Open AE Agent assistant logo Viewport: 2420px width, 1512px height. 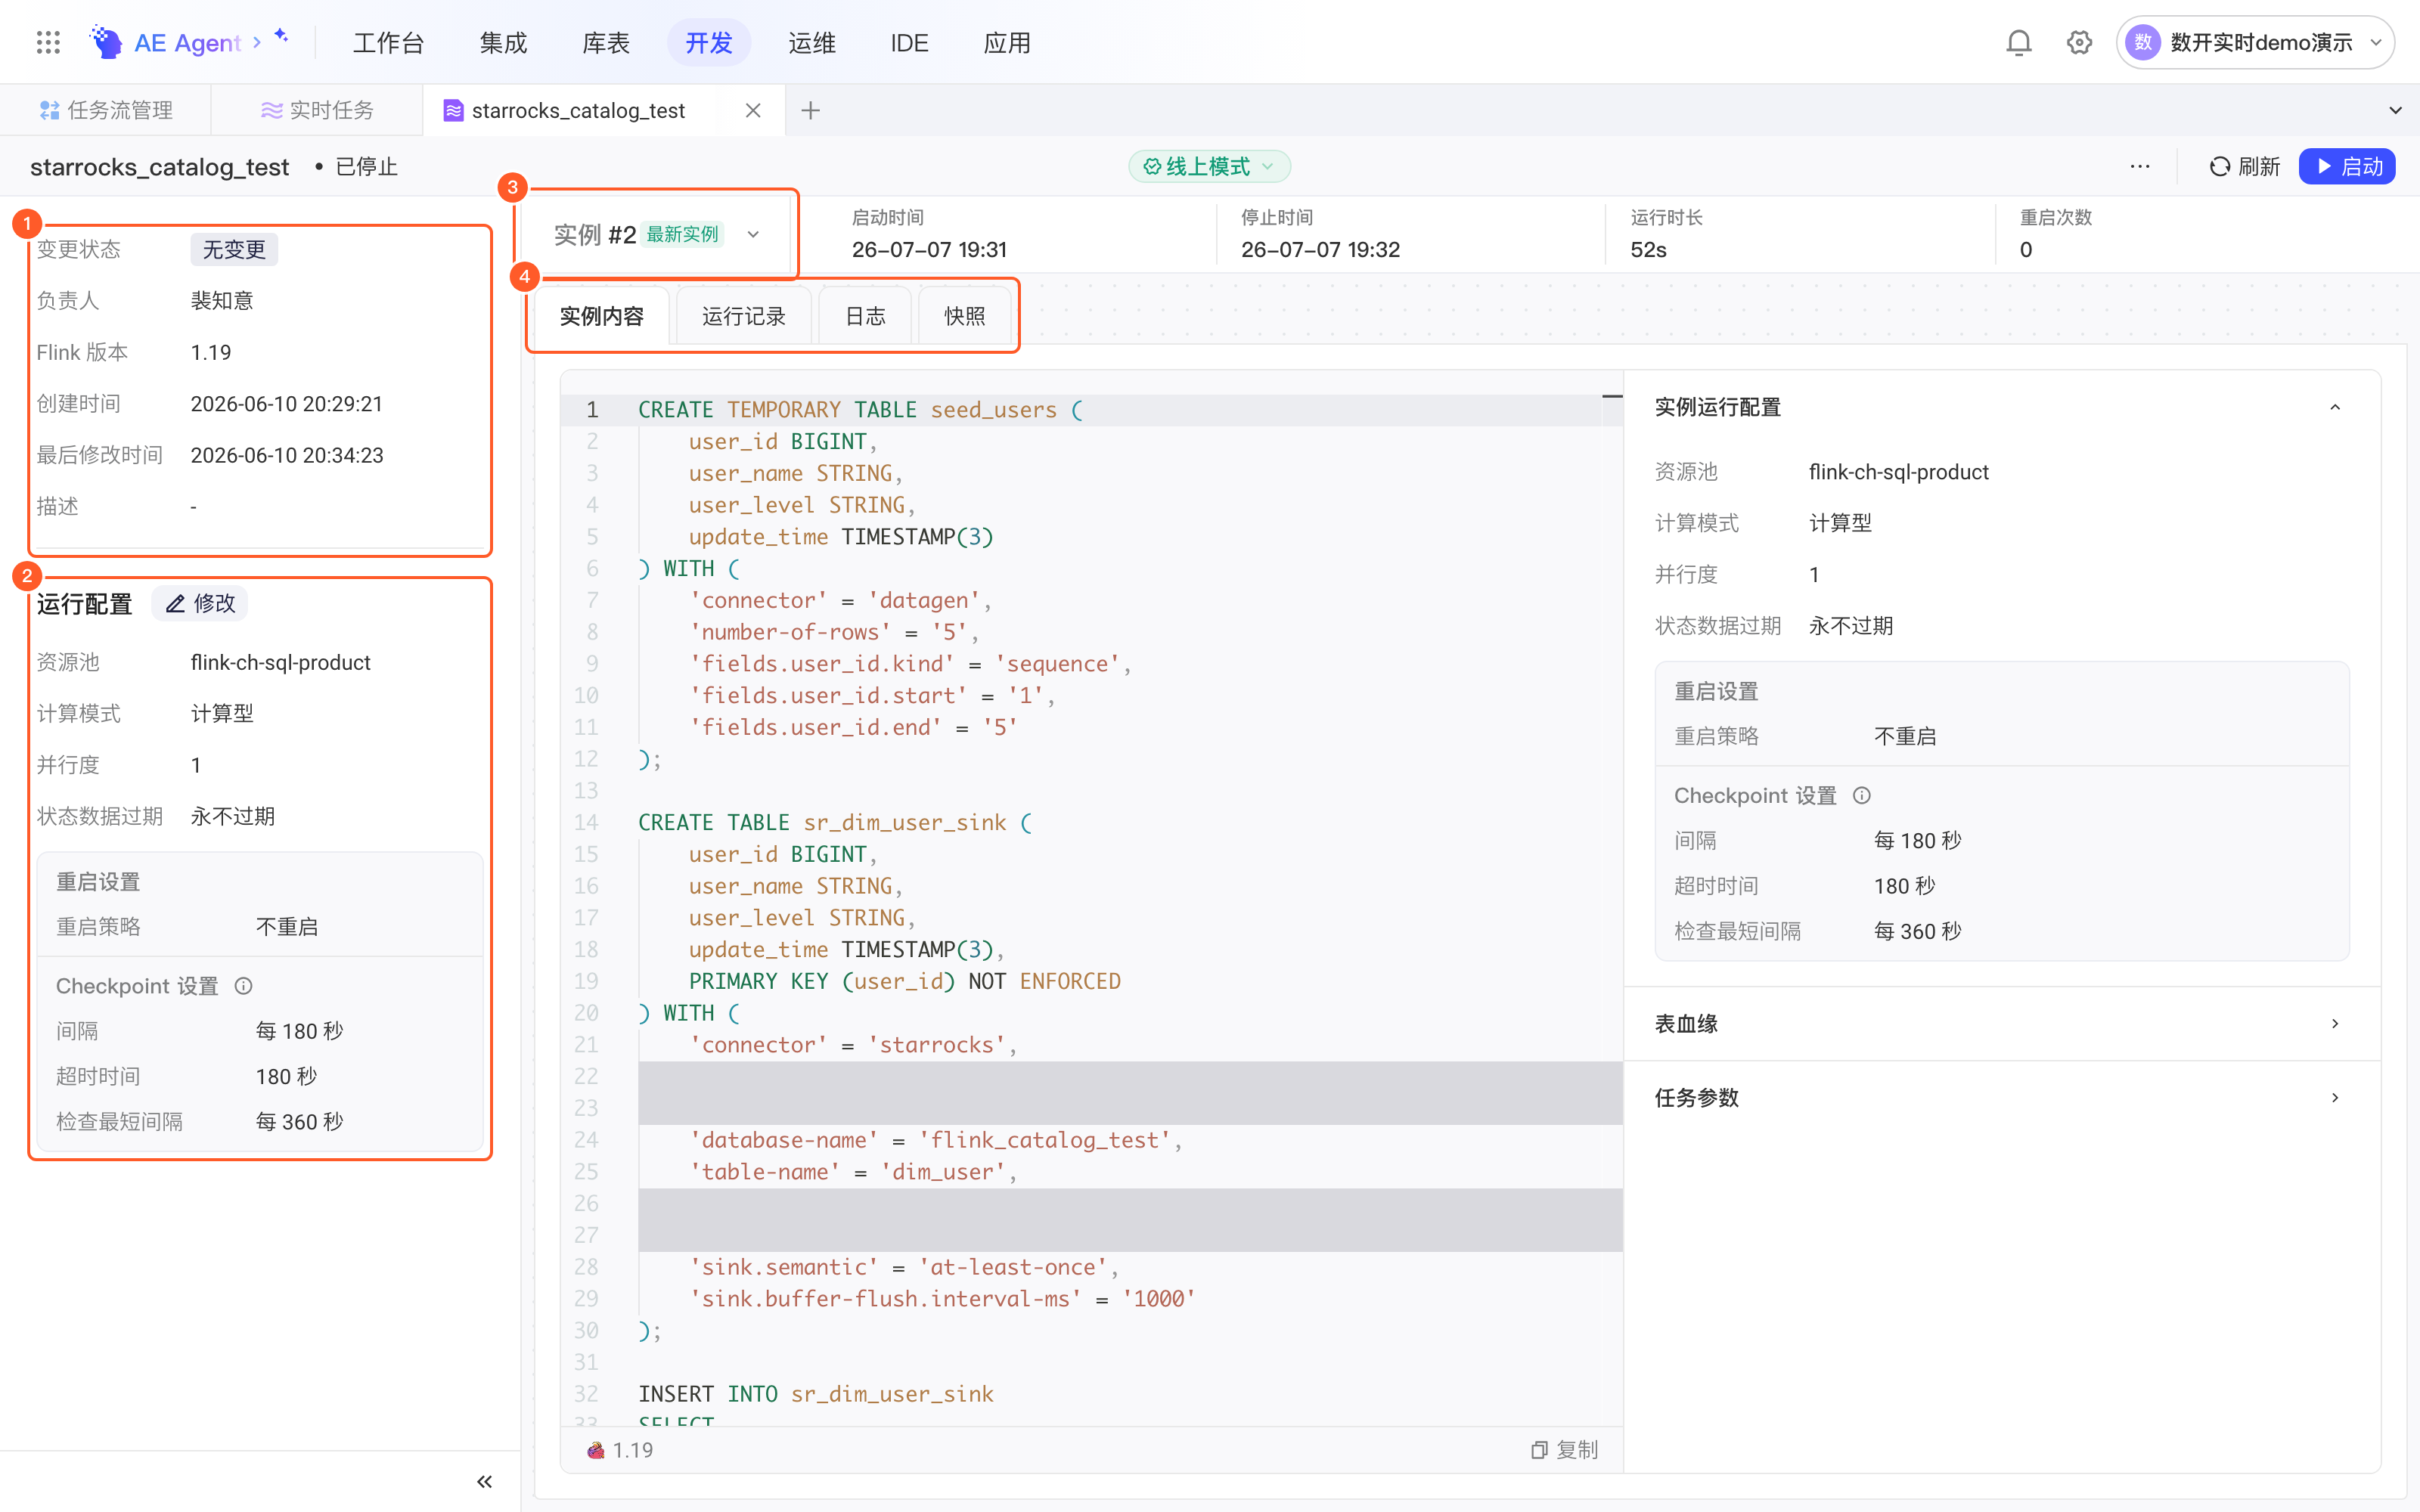pos(106,42)
